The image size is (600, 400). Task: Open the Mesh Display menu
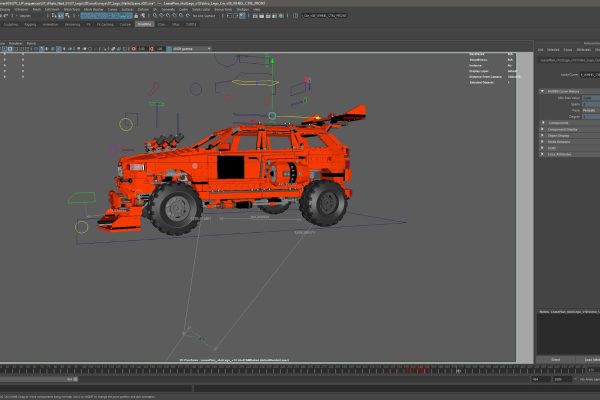pyautogui.click(x=93, y=9)
